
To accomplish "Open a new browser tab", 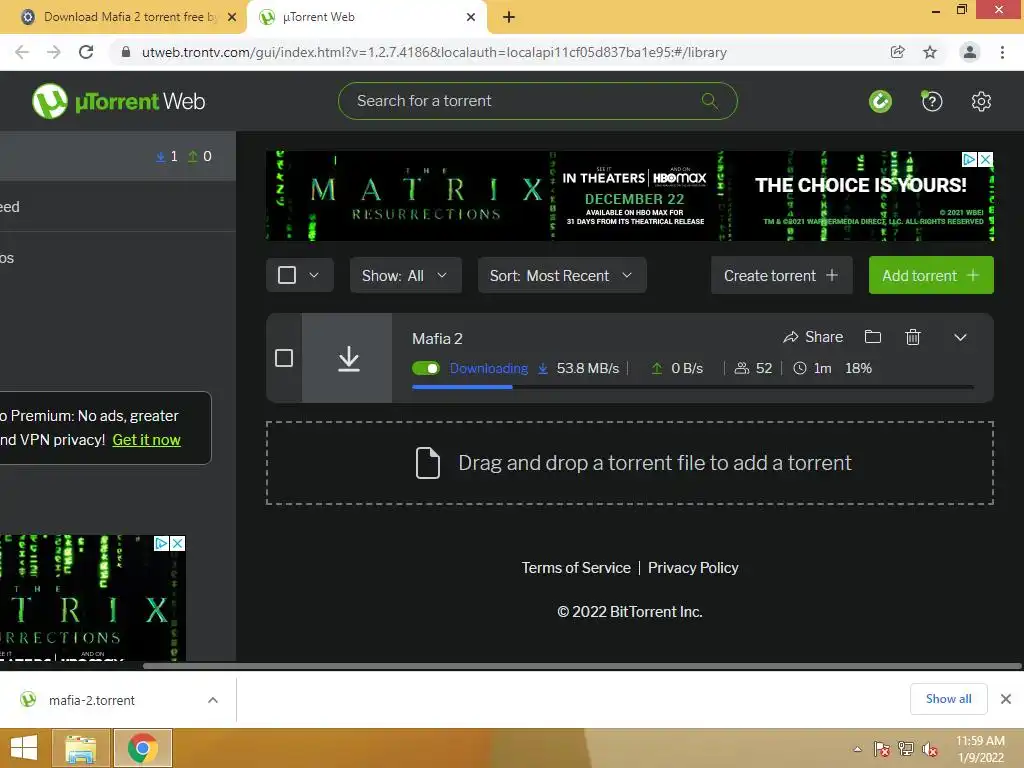I will [x=509, y=18].
